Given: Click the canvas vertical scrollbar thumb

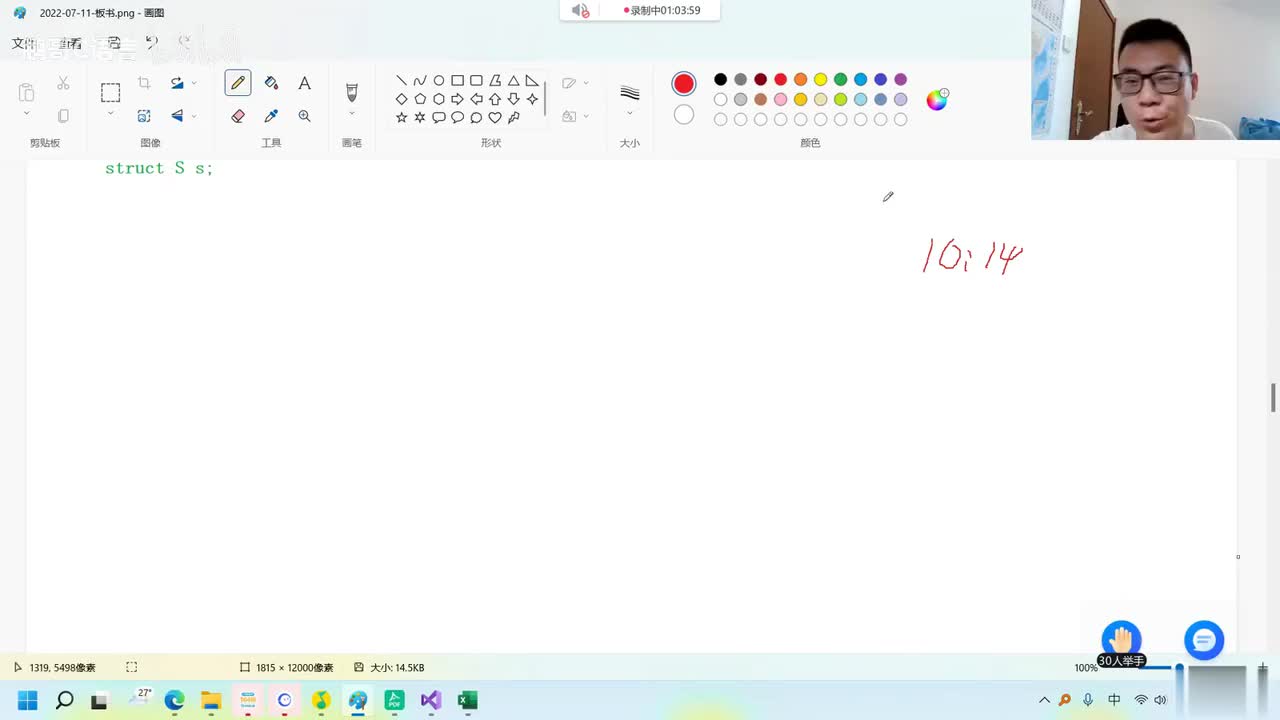Looking at the screenshot, I should pos(1273,397).
